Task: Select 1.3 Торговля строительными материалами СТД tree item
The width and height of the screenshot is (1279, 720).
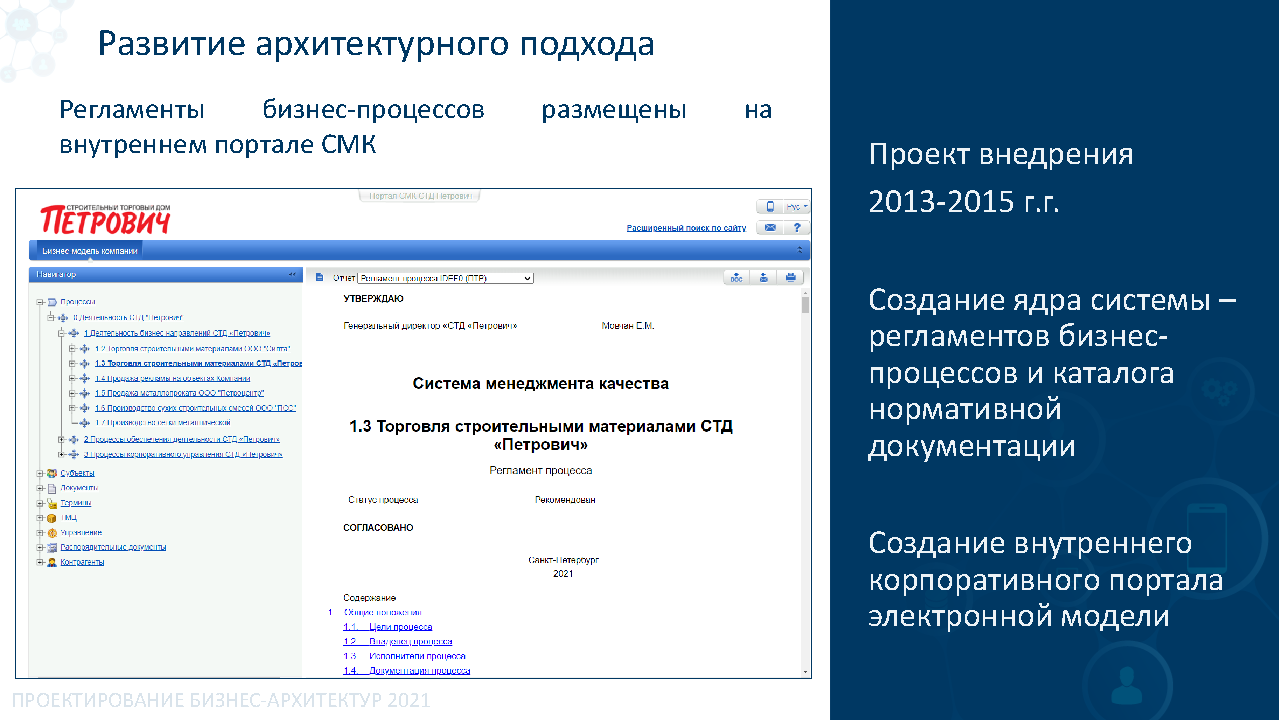Action: point(198,364)
